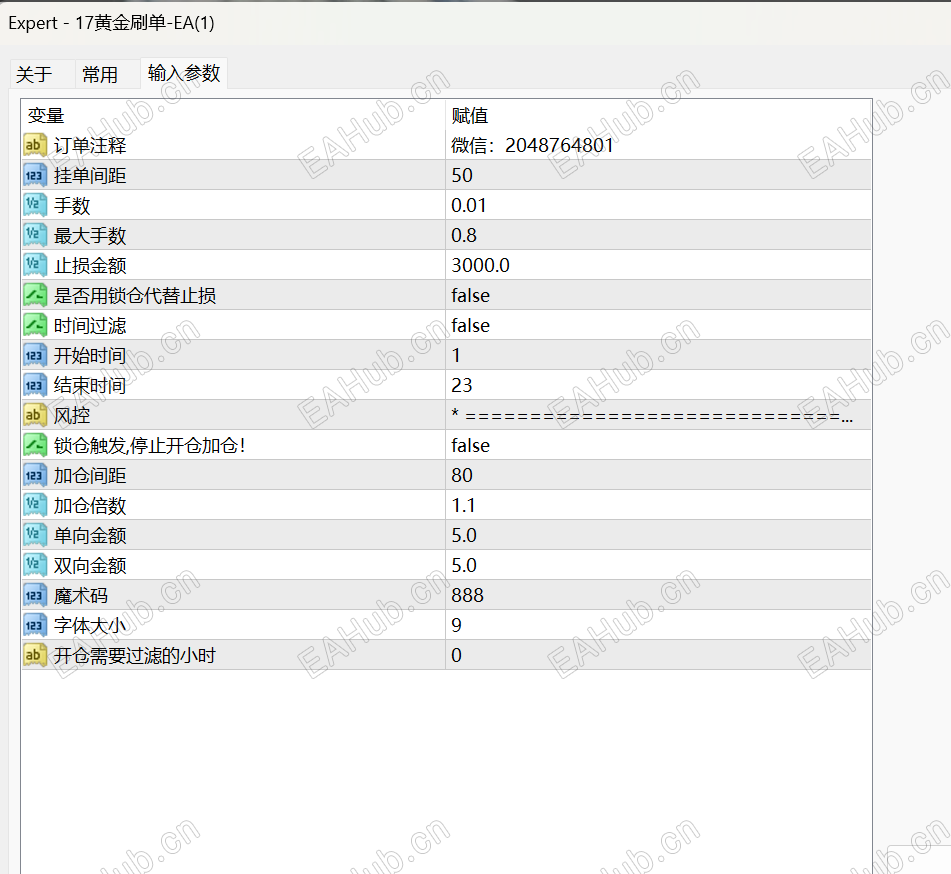Screen dimensions: 951x874
Task: Click the 风控 variable name
Action: 72,416
